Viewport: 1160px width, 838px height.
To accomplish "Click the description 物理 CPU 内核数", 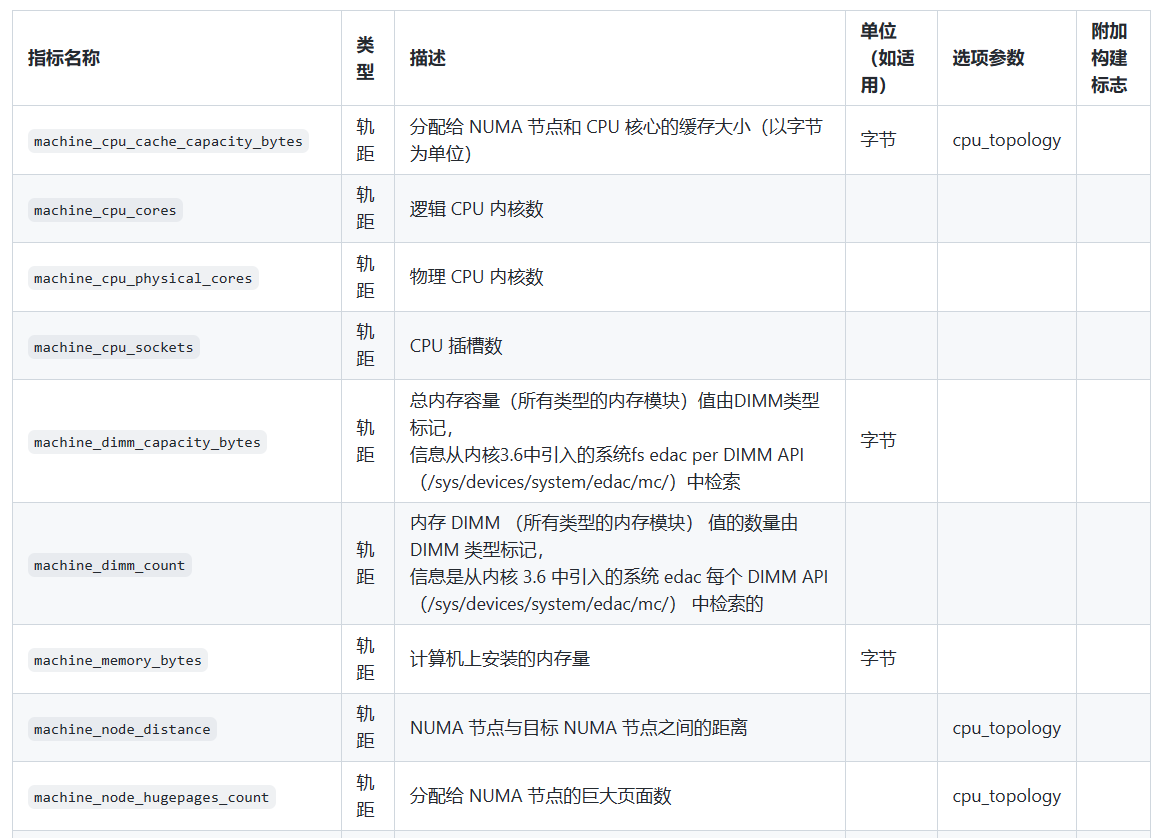I will pos(476,277).
